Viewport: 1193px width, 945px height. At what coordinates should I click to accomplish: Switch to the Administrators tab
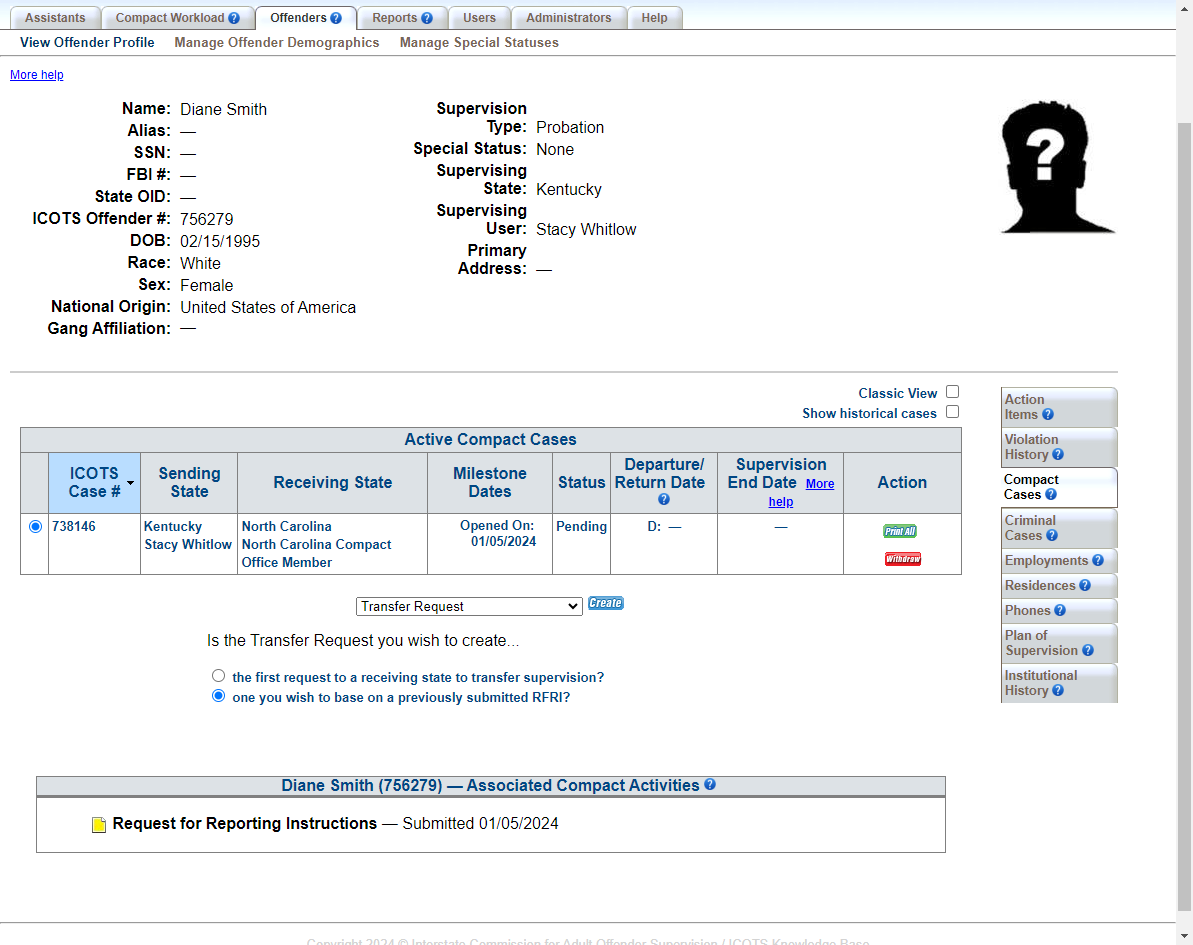pyautogui.click(x=568, y=18)
